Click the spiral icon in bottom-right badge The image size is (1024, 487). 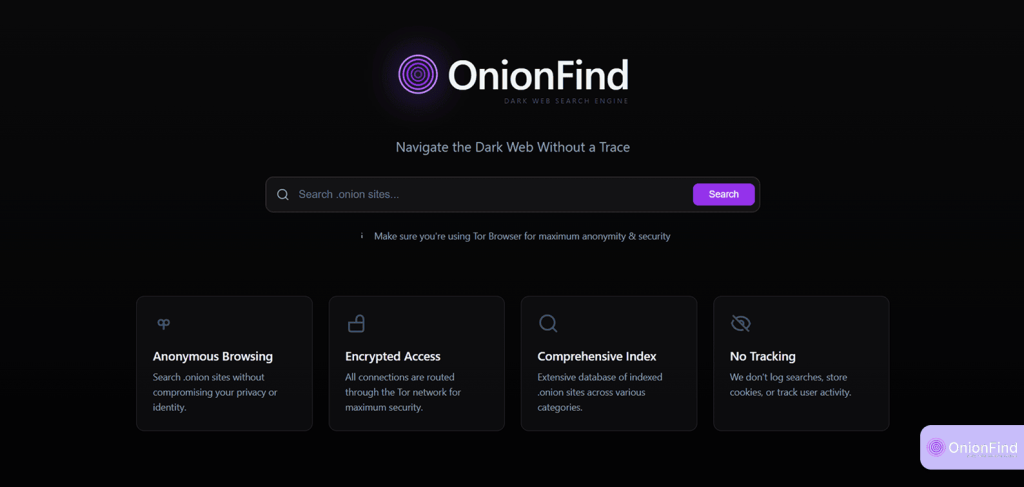tap(936, 448)
